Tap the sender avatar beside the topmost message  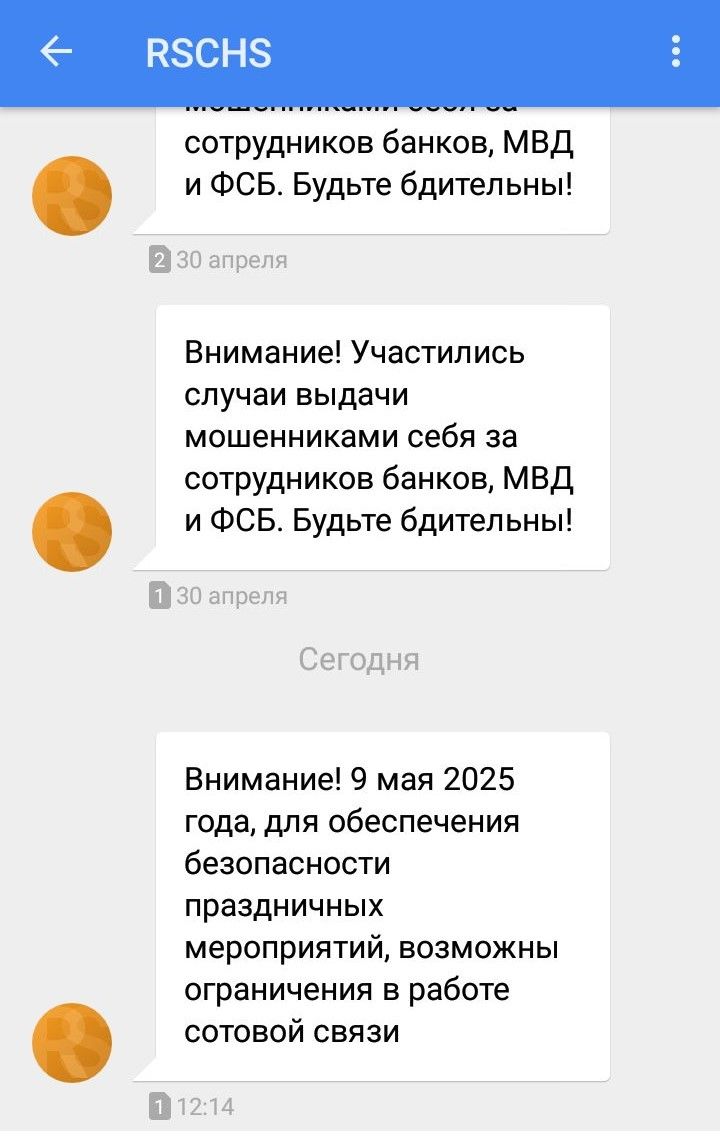[72, 196]
